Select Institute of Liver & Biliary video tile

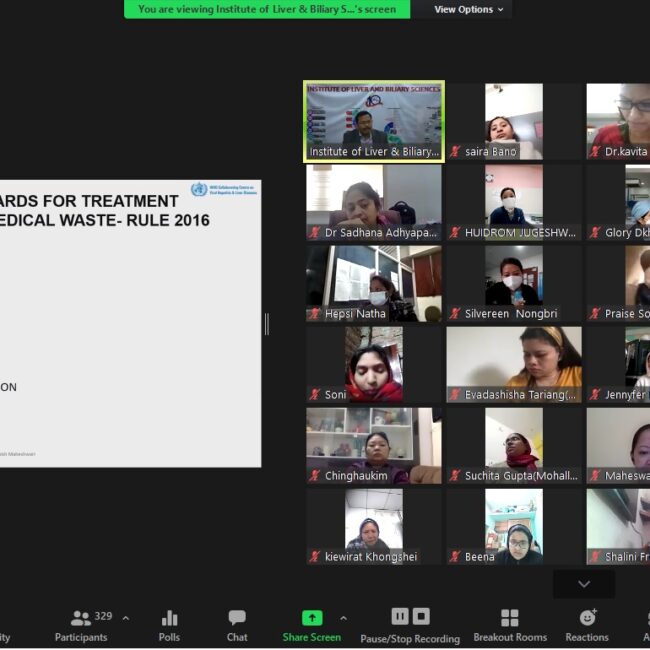click(374, 121)
